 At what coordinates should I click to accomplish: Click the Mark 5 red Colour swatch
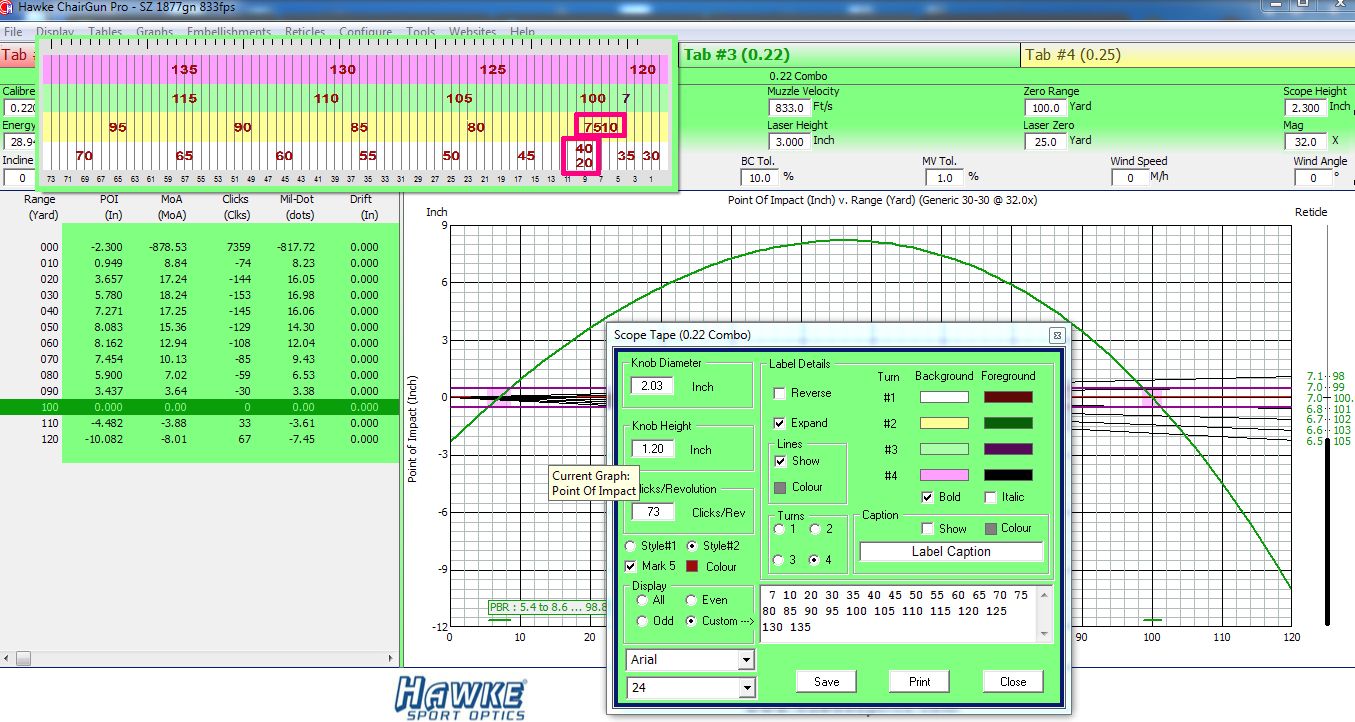tap(692, 566)
